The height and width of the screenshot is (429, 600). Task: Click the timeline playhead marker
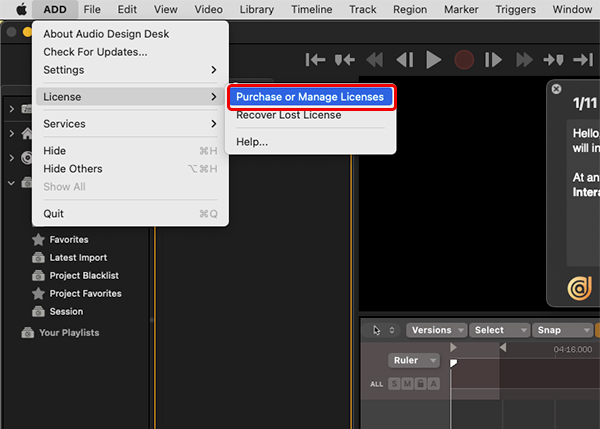click(x=453, y=362)
